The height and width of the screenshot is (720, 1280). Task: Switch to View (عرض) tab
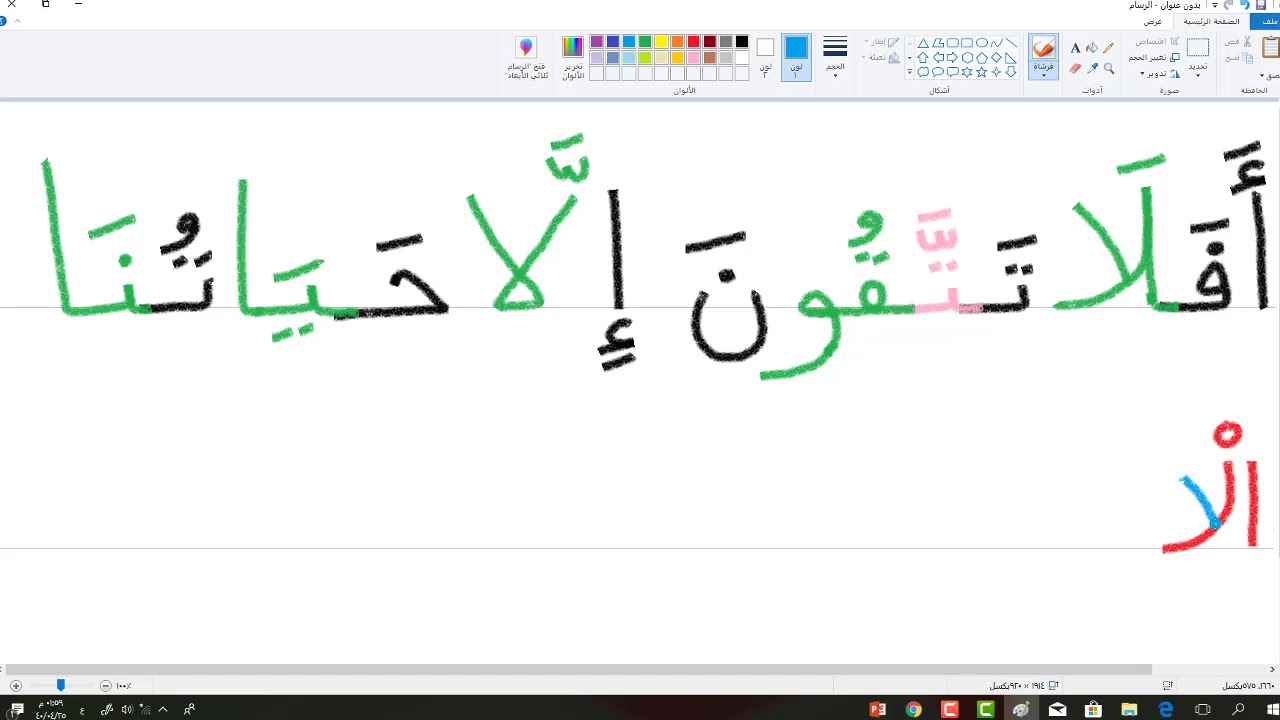click(x=1153, y=22)
